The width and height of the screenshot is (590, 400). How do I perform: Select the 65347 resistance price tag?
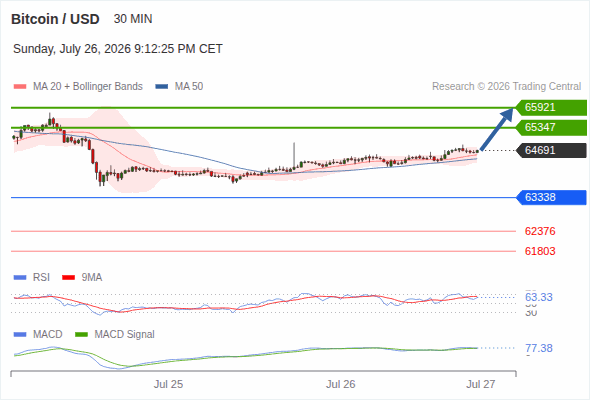(x=551, y=128)
